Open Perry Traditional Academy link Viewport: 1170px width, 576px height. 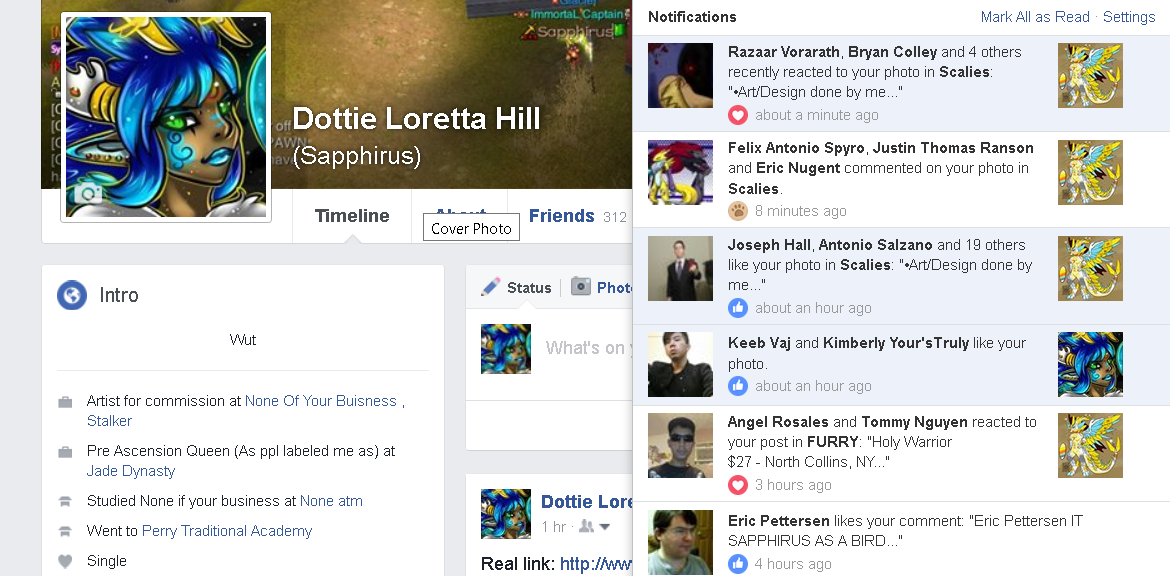[x=227, y=530]
